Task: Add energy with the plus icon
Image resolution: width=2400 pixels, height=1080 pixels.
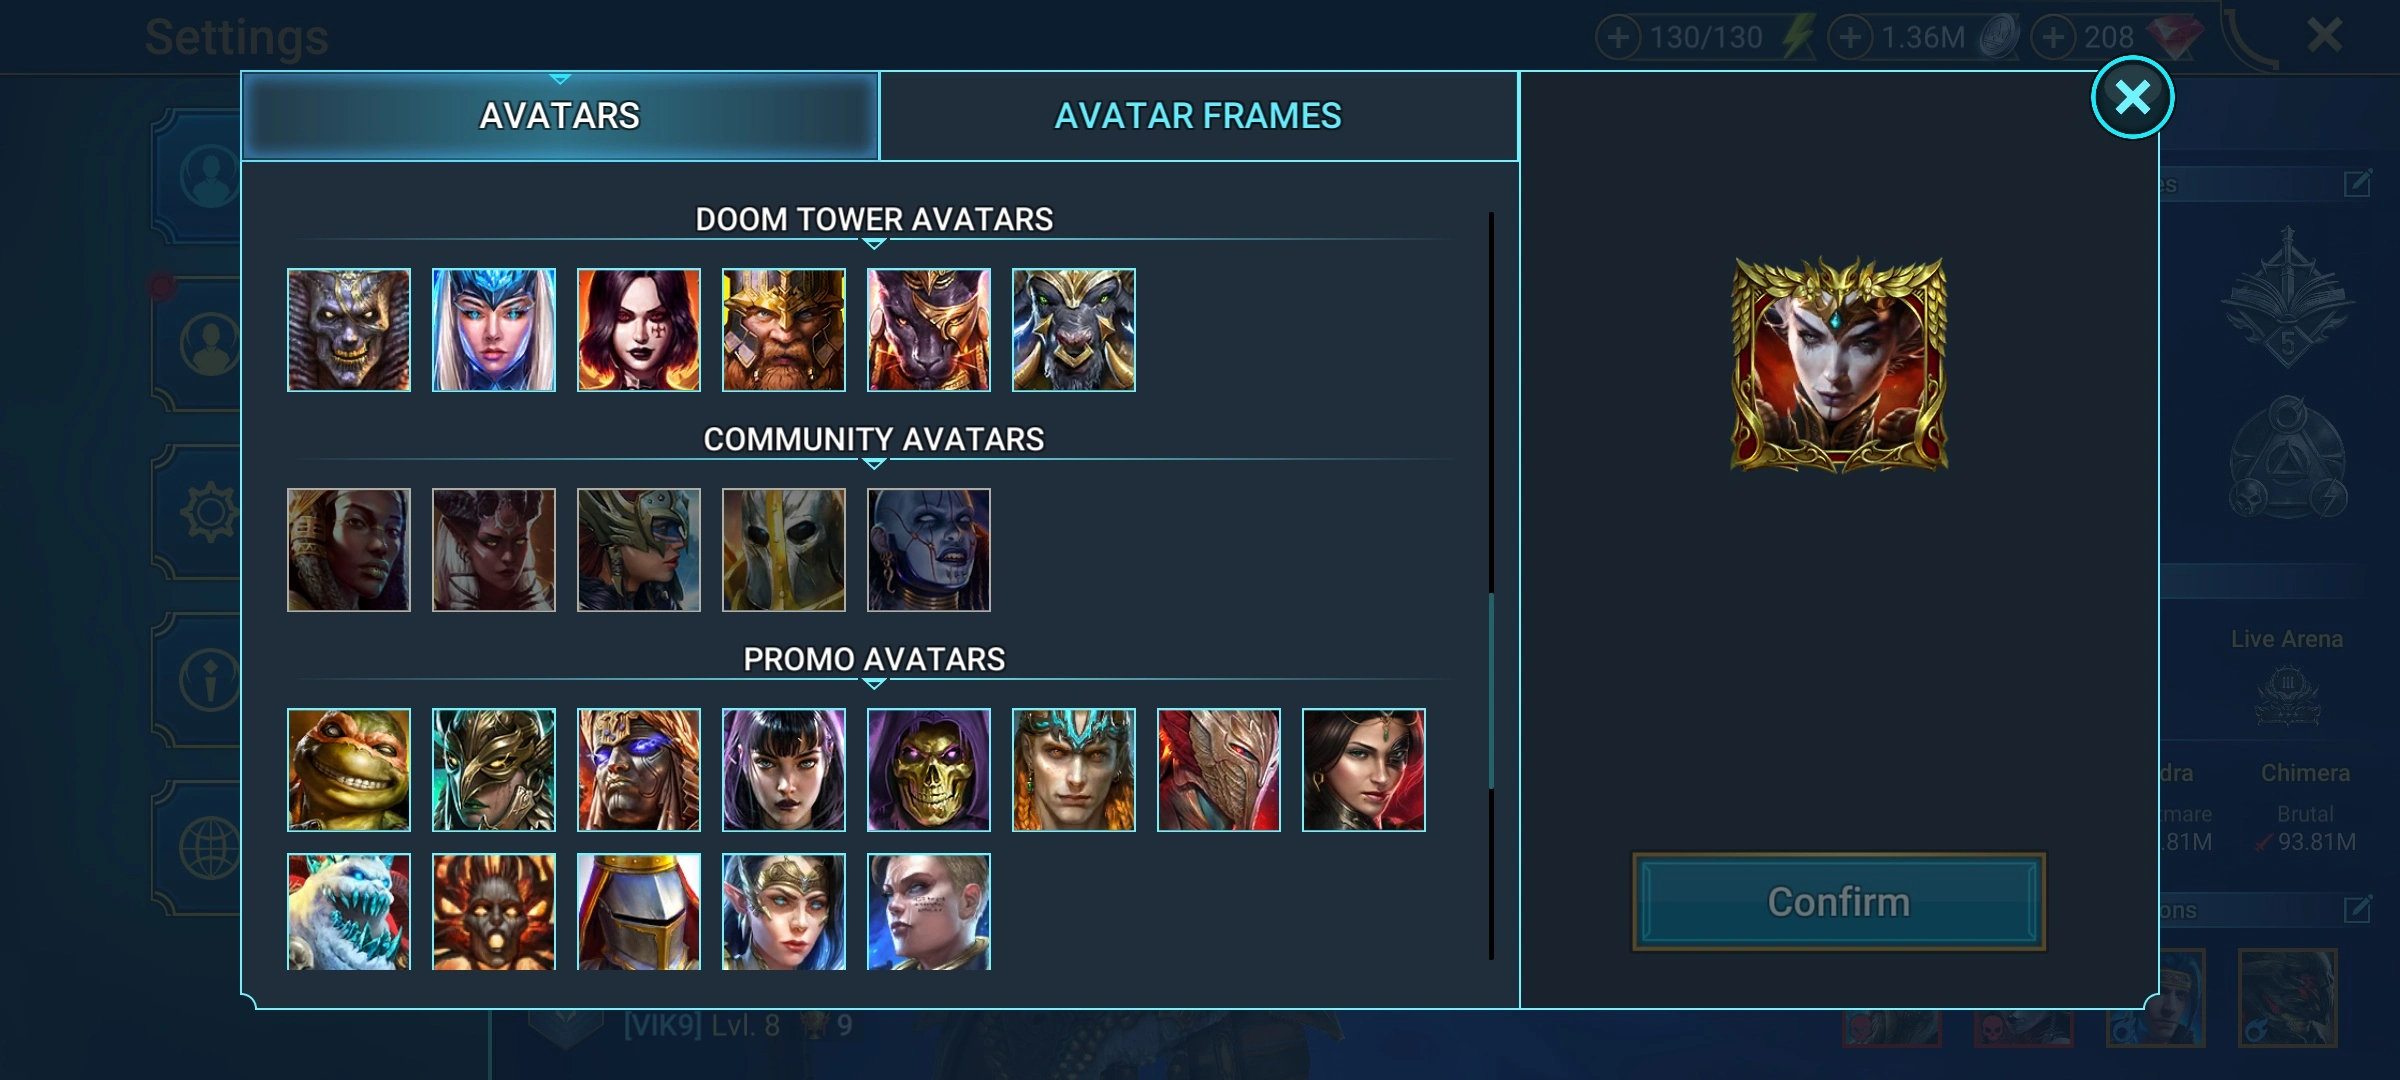Action: pos(1618,38)
